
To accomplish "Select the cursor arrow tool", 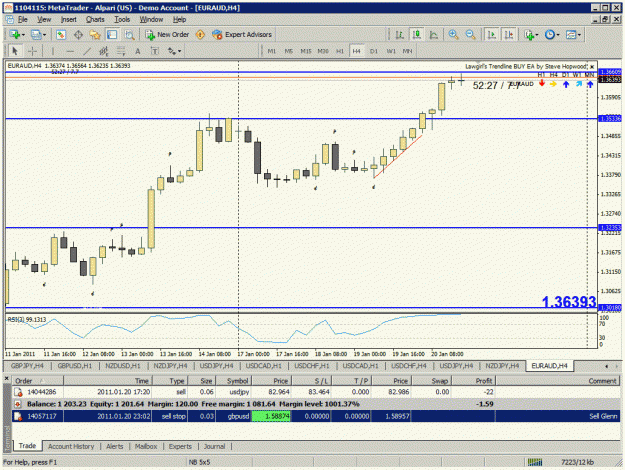I will (15, 51).
